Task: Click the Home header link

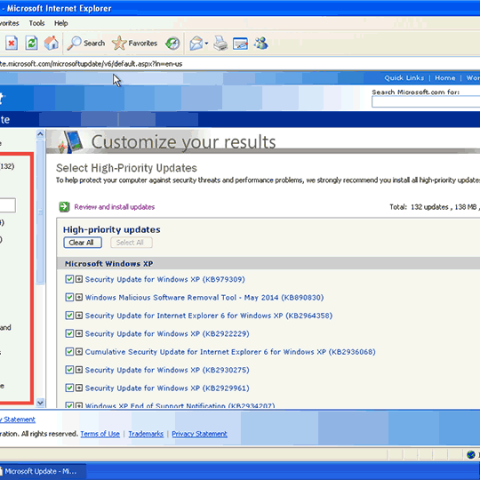Action: (x=445, y=78)
